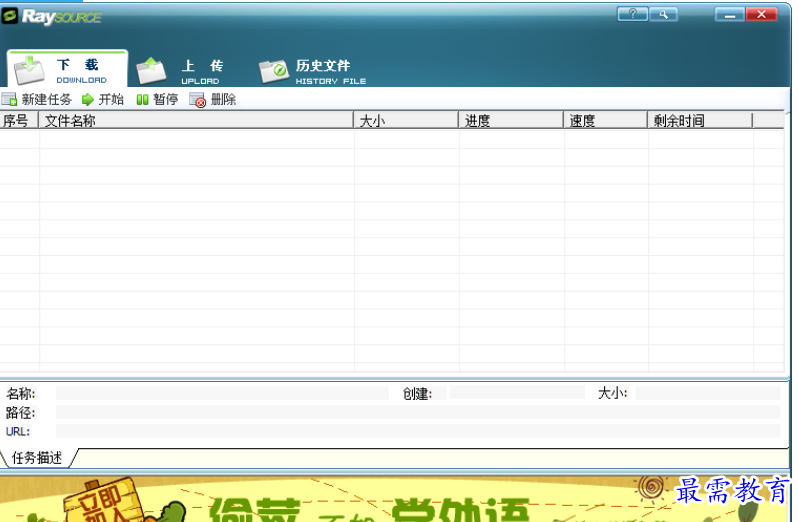Click the 创建 field

517,392
